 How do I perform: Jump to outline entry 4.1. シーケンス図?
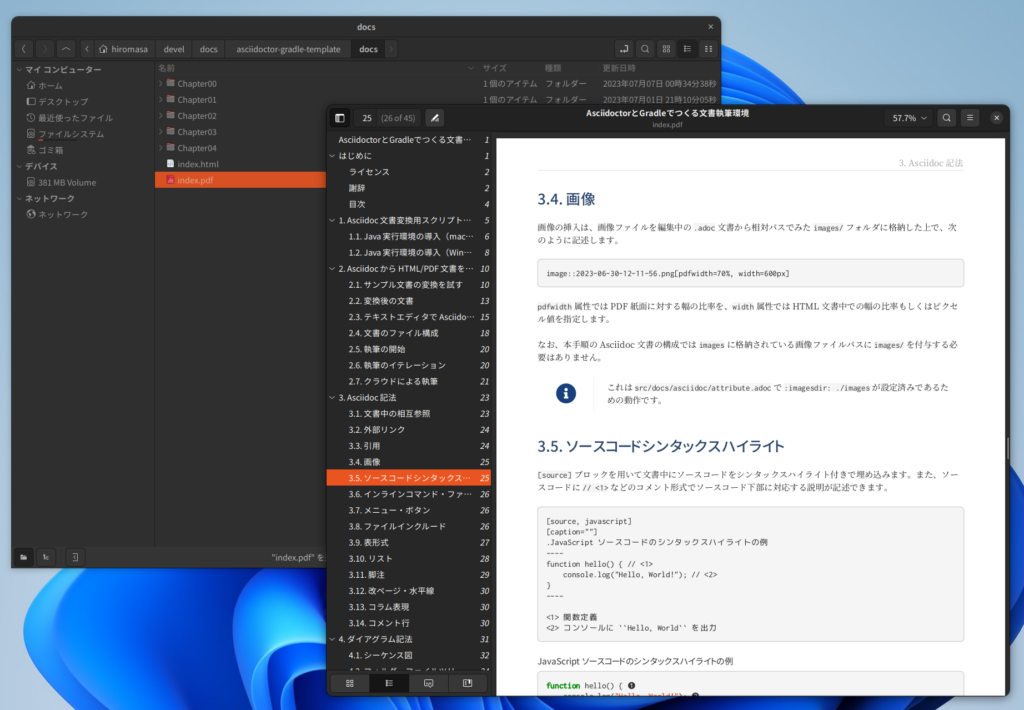pyautogui.click(x=409, y=655)
